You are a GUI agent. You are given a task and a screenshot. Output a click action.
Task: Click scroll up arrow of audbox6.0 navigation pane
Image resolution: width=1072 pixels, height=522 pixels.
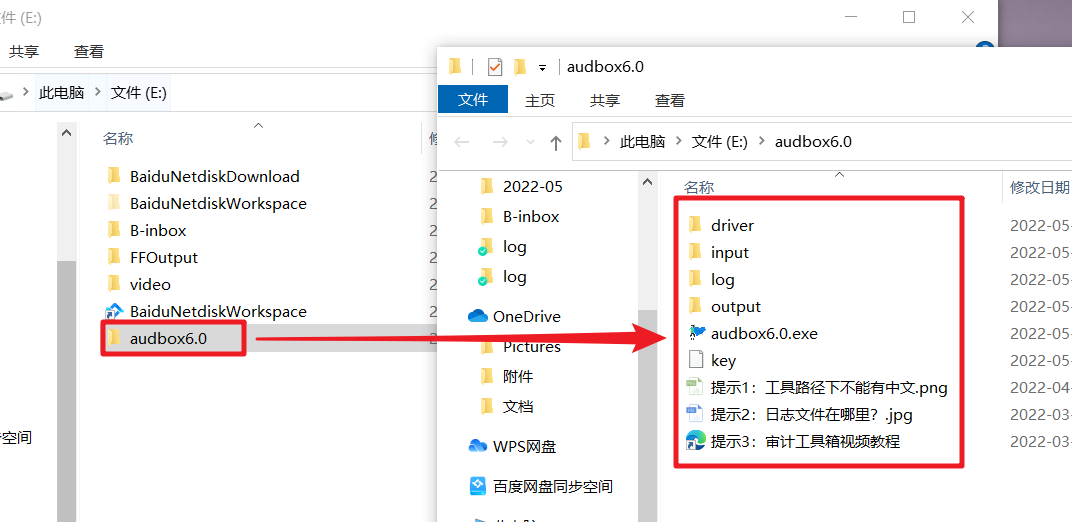647,182
